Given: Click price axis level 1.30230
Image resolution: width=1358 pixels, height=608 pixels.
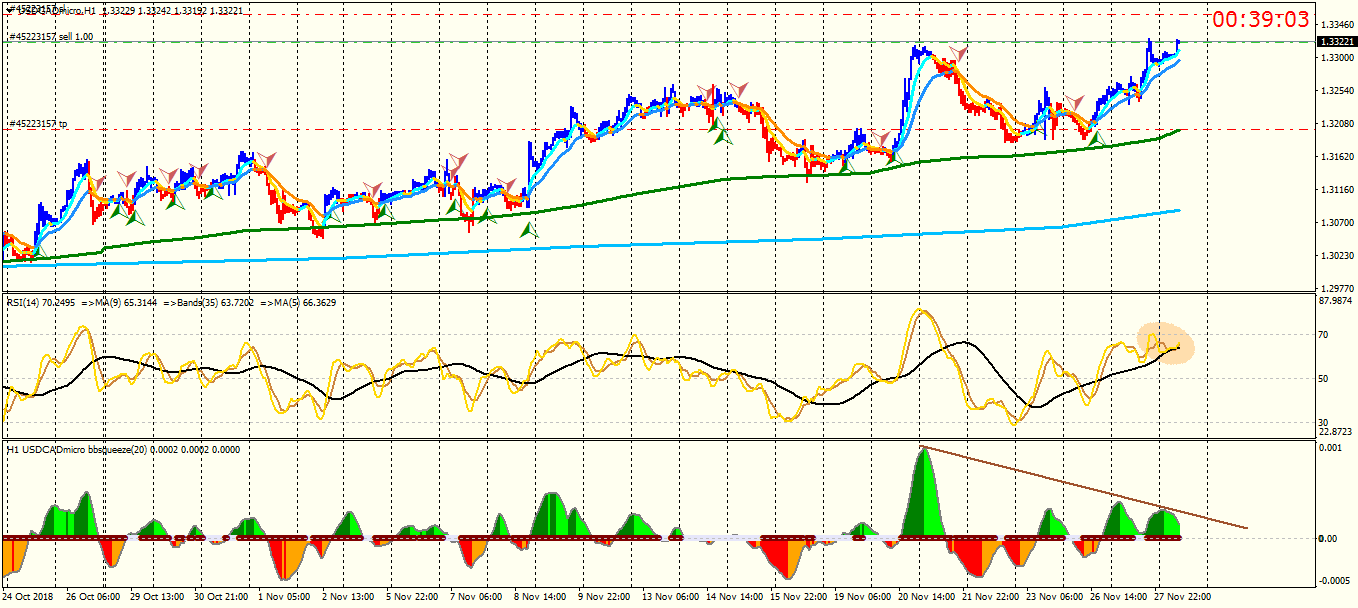Looking at the screenshot, I should point(1337,256).
